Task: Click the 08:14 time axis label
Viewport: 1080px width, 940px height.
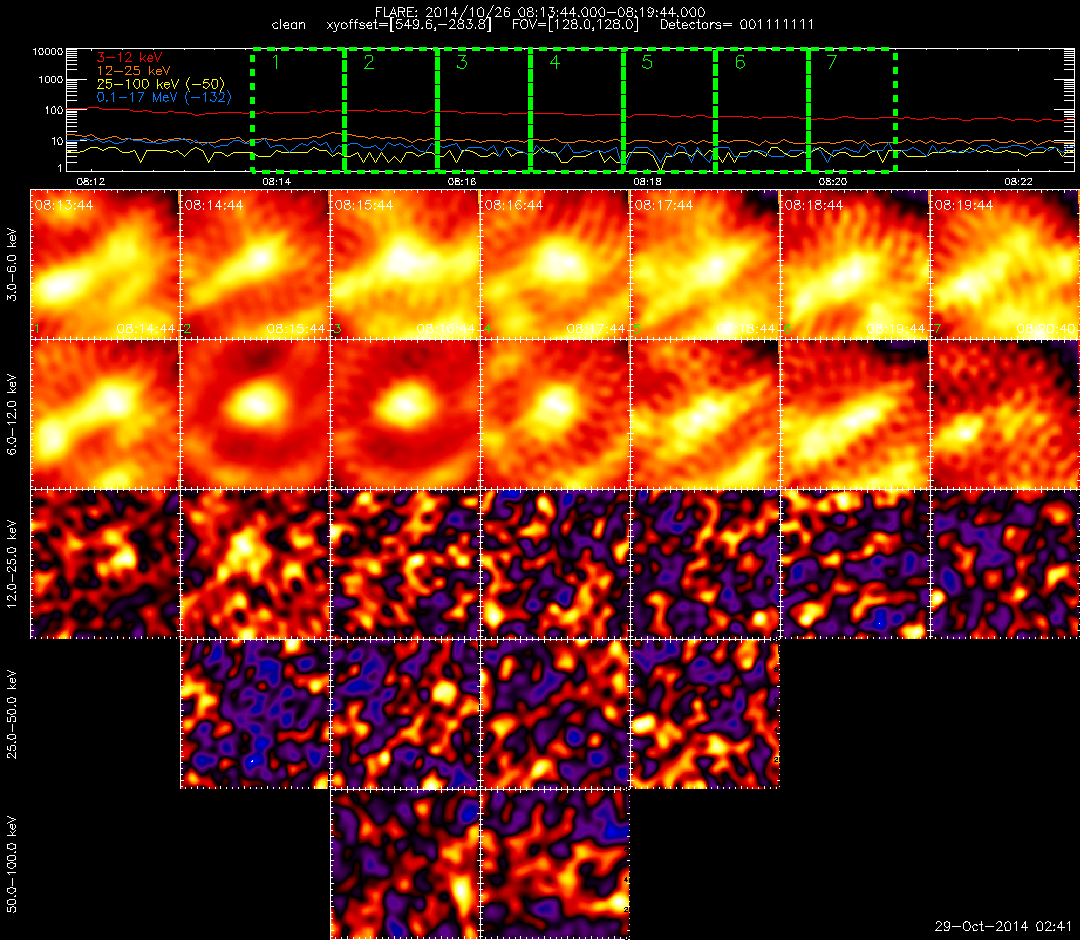Action: [x=276, y=182]
